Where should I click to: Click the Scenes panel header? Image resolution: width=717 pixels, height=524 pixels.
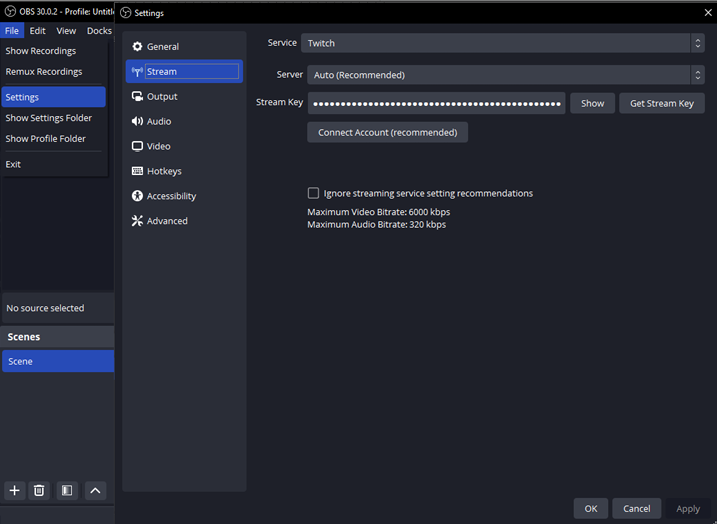tap(58, 337)
